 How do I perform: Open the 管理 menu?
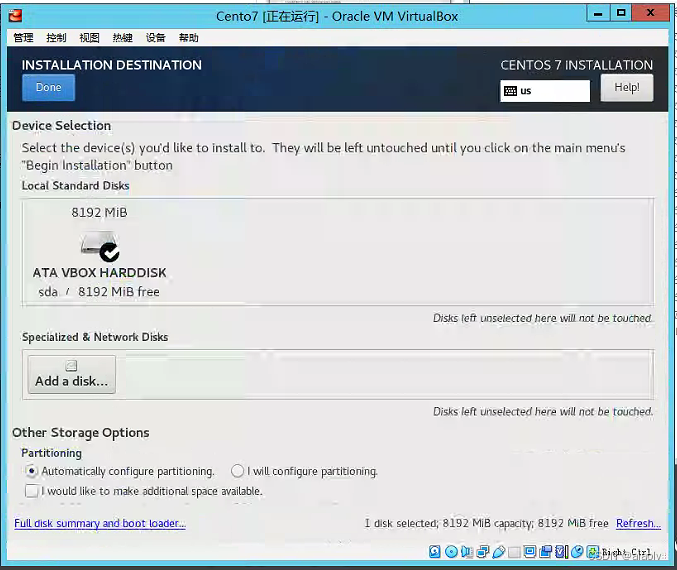(23, 38)
